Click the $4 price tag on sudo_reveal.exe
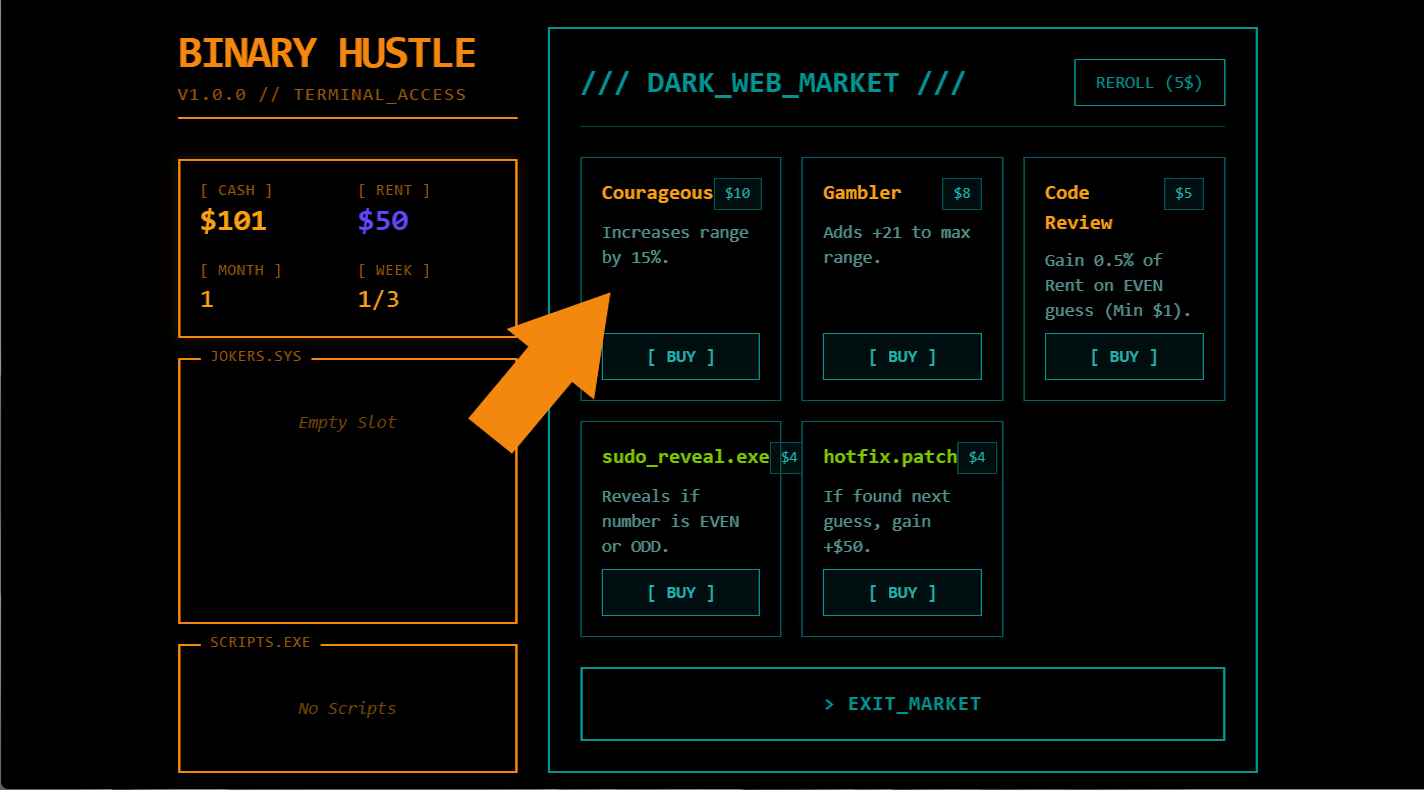Image resolution: width=1424 pixels, height=790 pixels. [788, 458]
